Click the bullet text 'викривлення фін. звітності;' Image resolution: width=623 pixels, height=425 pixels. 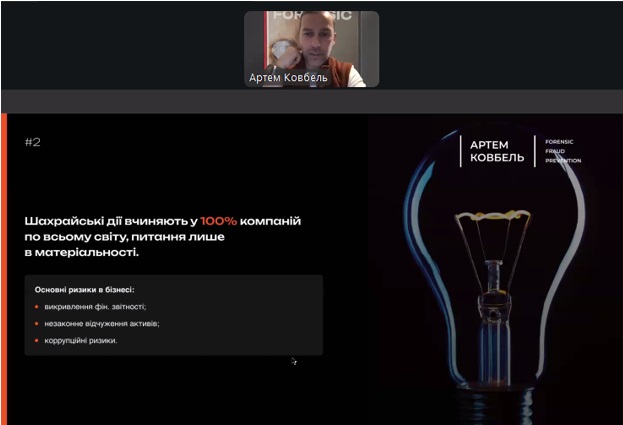95,307
